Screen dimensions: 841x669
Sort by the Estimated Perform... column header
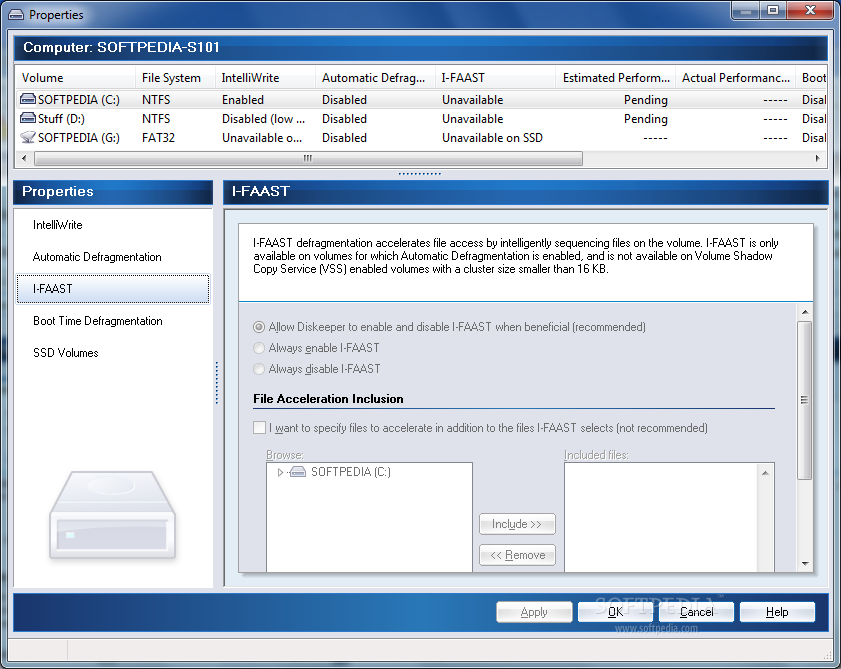tap(615, 78)
